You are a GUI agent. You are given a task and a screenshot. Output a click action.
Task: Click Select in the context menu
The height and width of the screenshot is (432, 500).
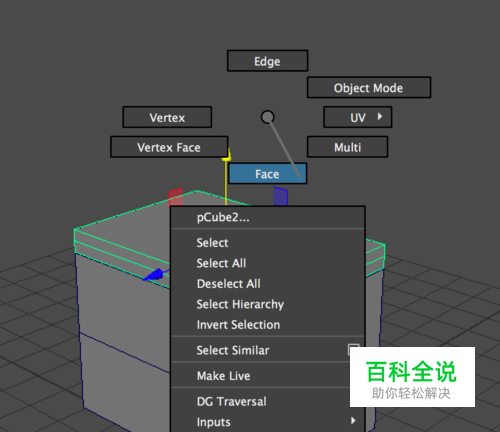coord(268,243)
